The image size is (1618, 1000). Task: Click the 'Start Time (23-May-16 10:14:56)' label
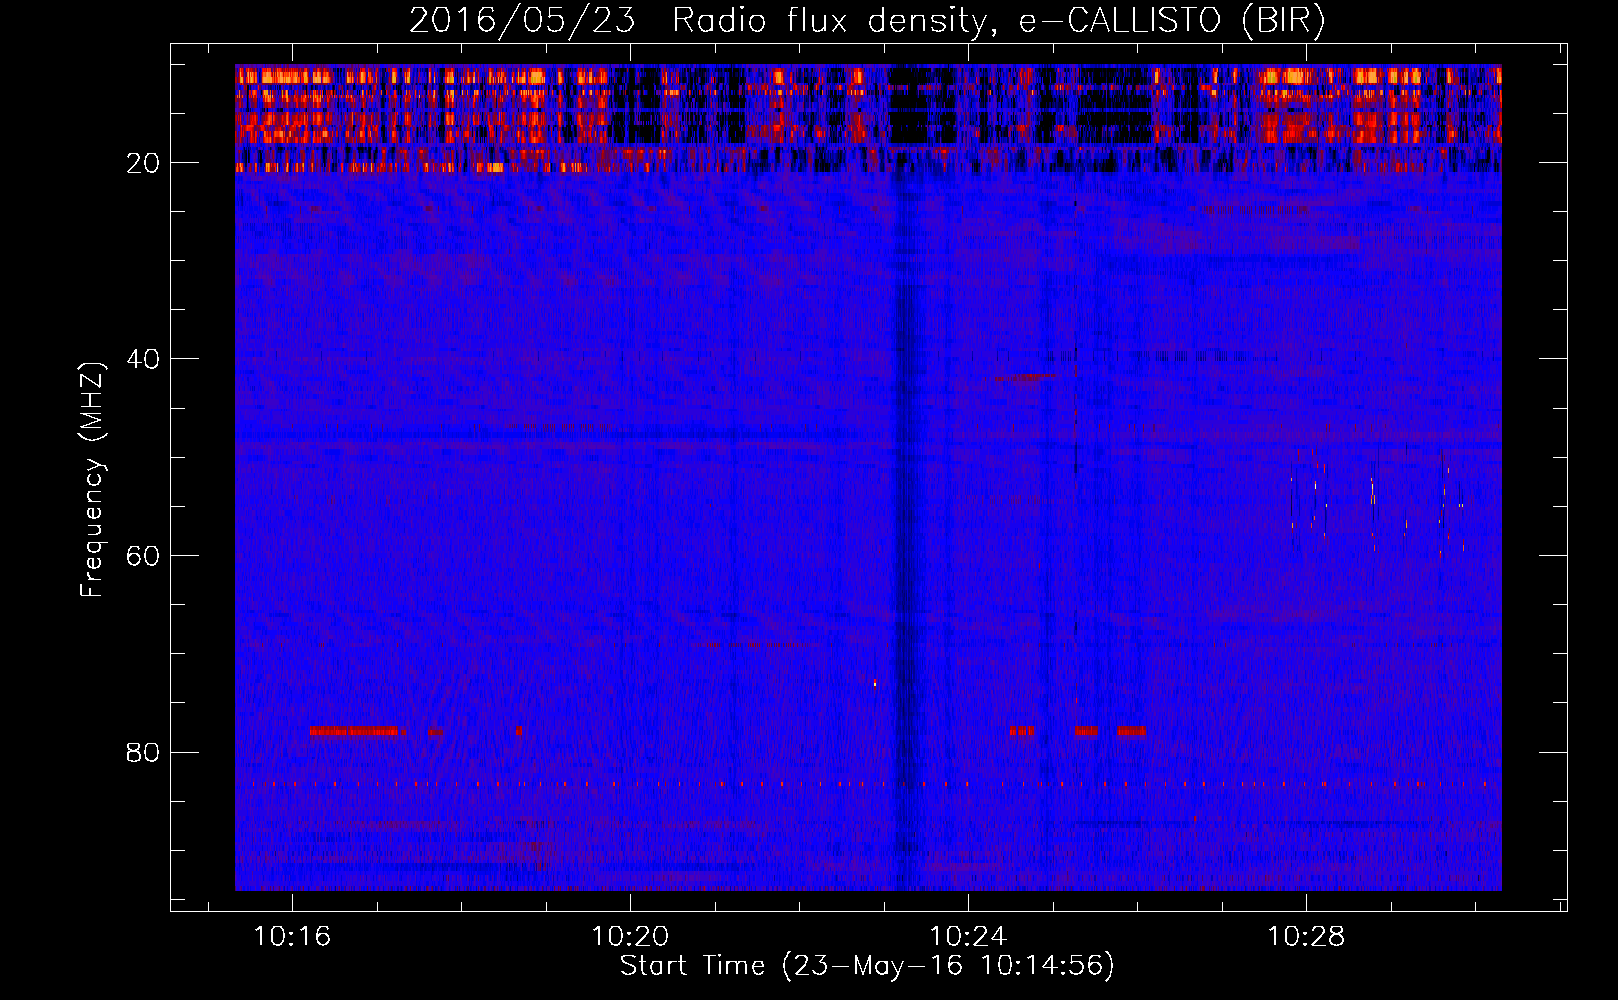click(867, 966)
